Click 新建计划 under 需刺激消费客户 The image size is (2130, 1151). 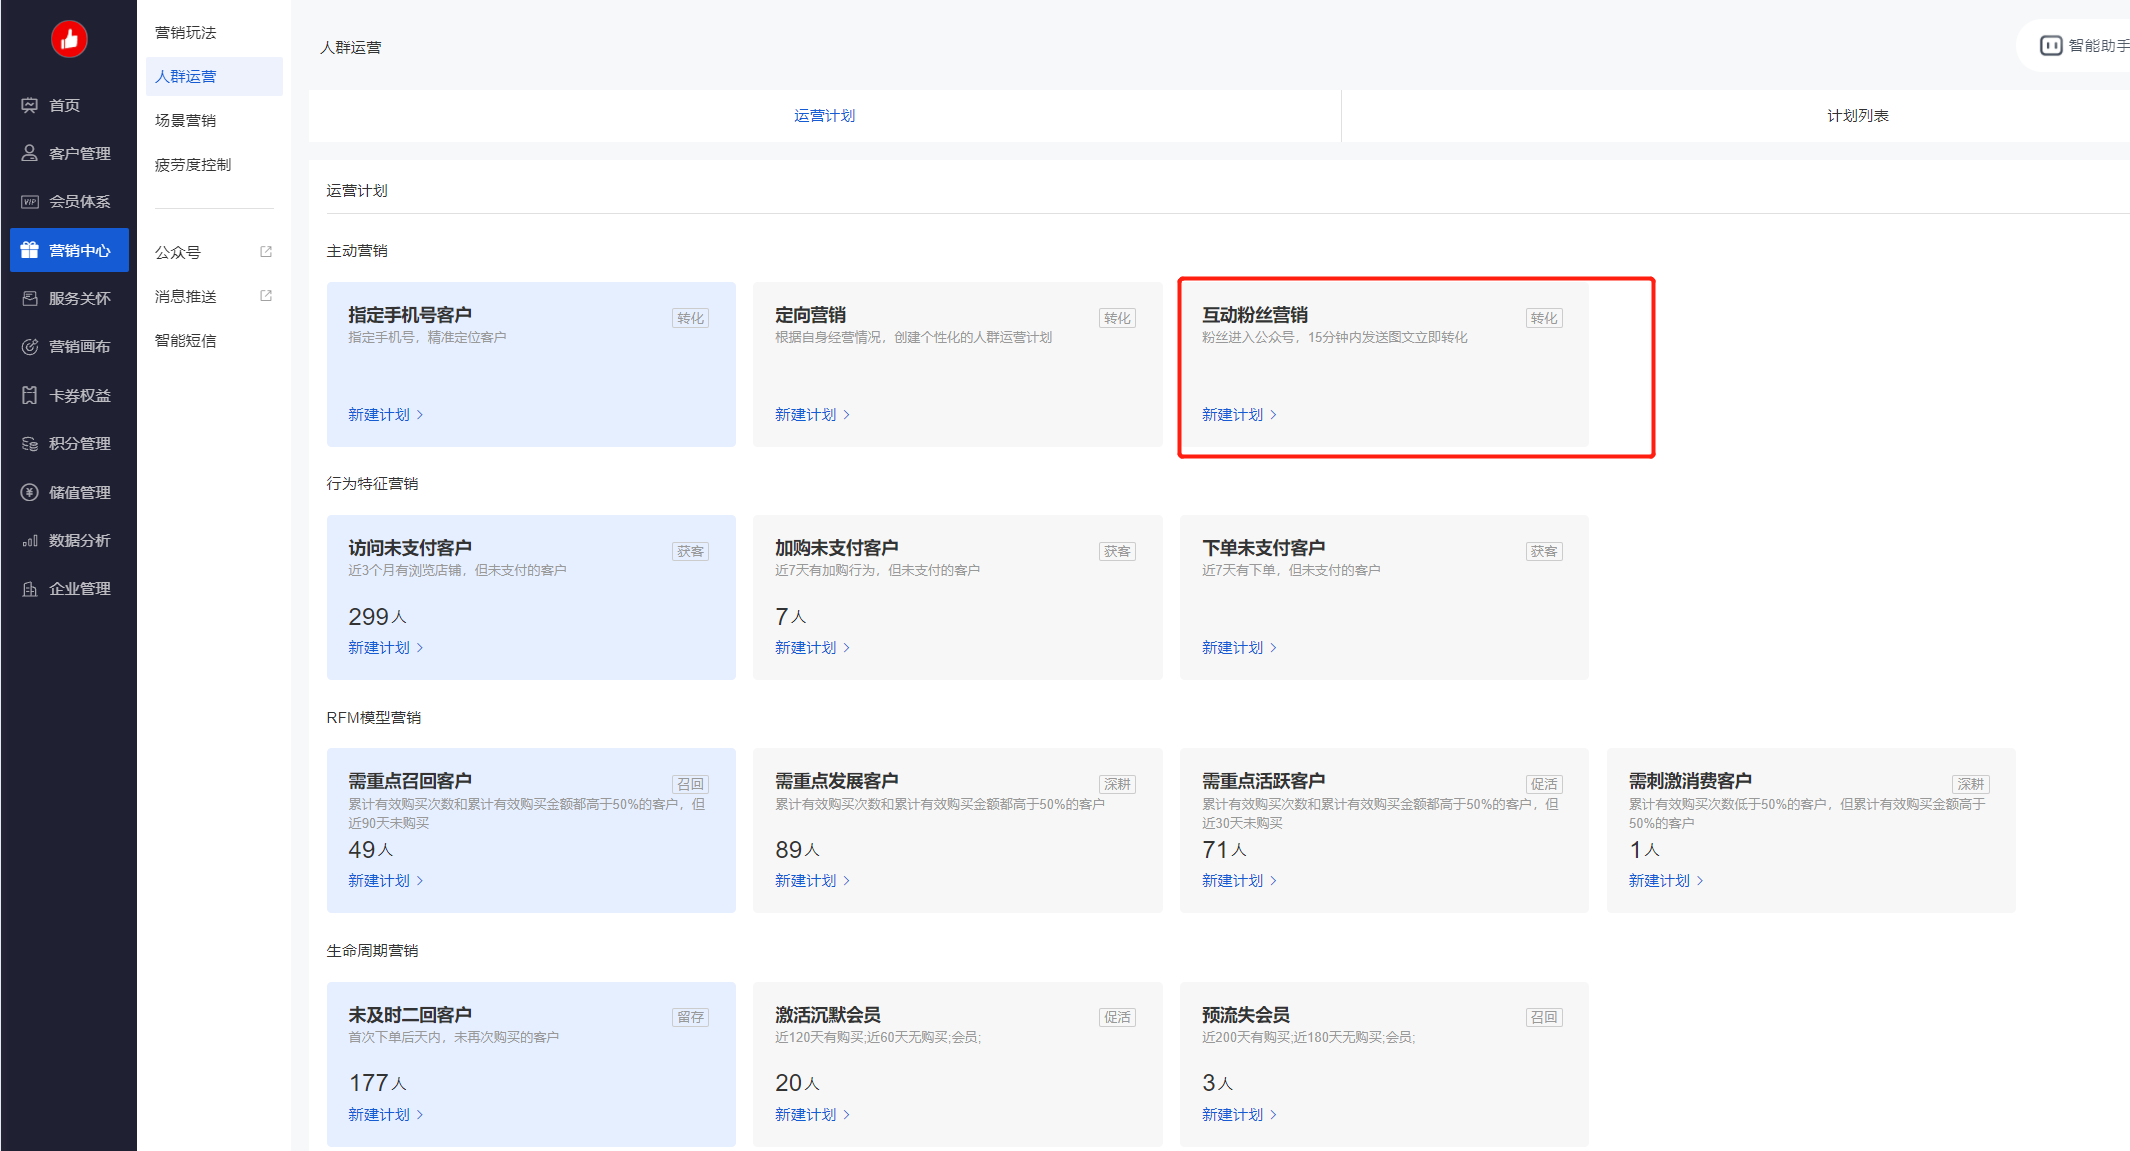(x=1665, y=880)
